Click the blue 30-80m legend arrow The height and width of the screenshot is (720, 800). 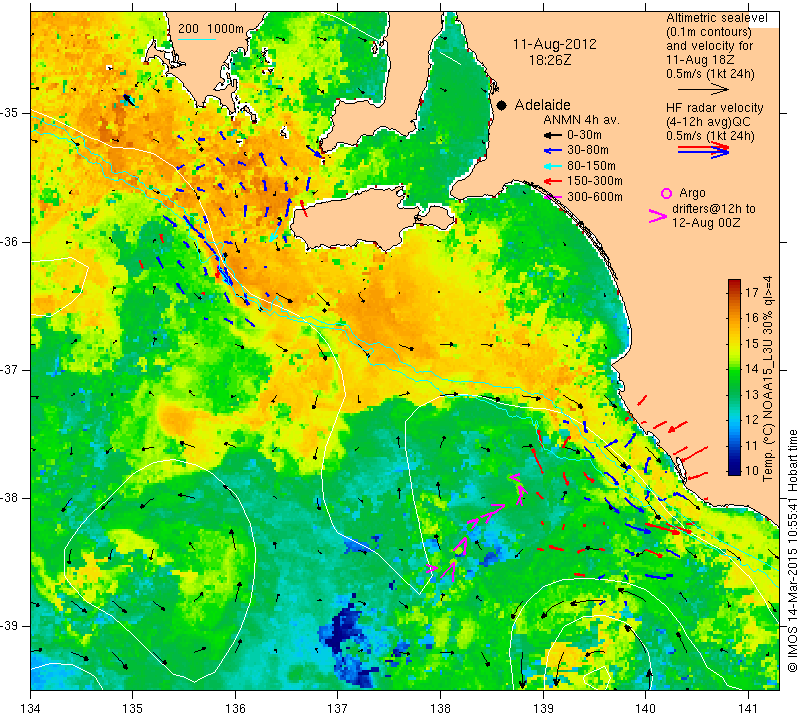coord(552,151)
